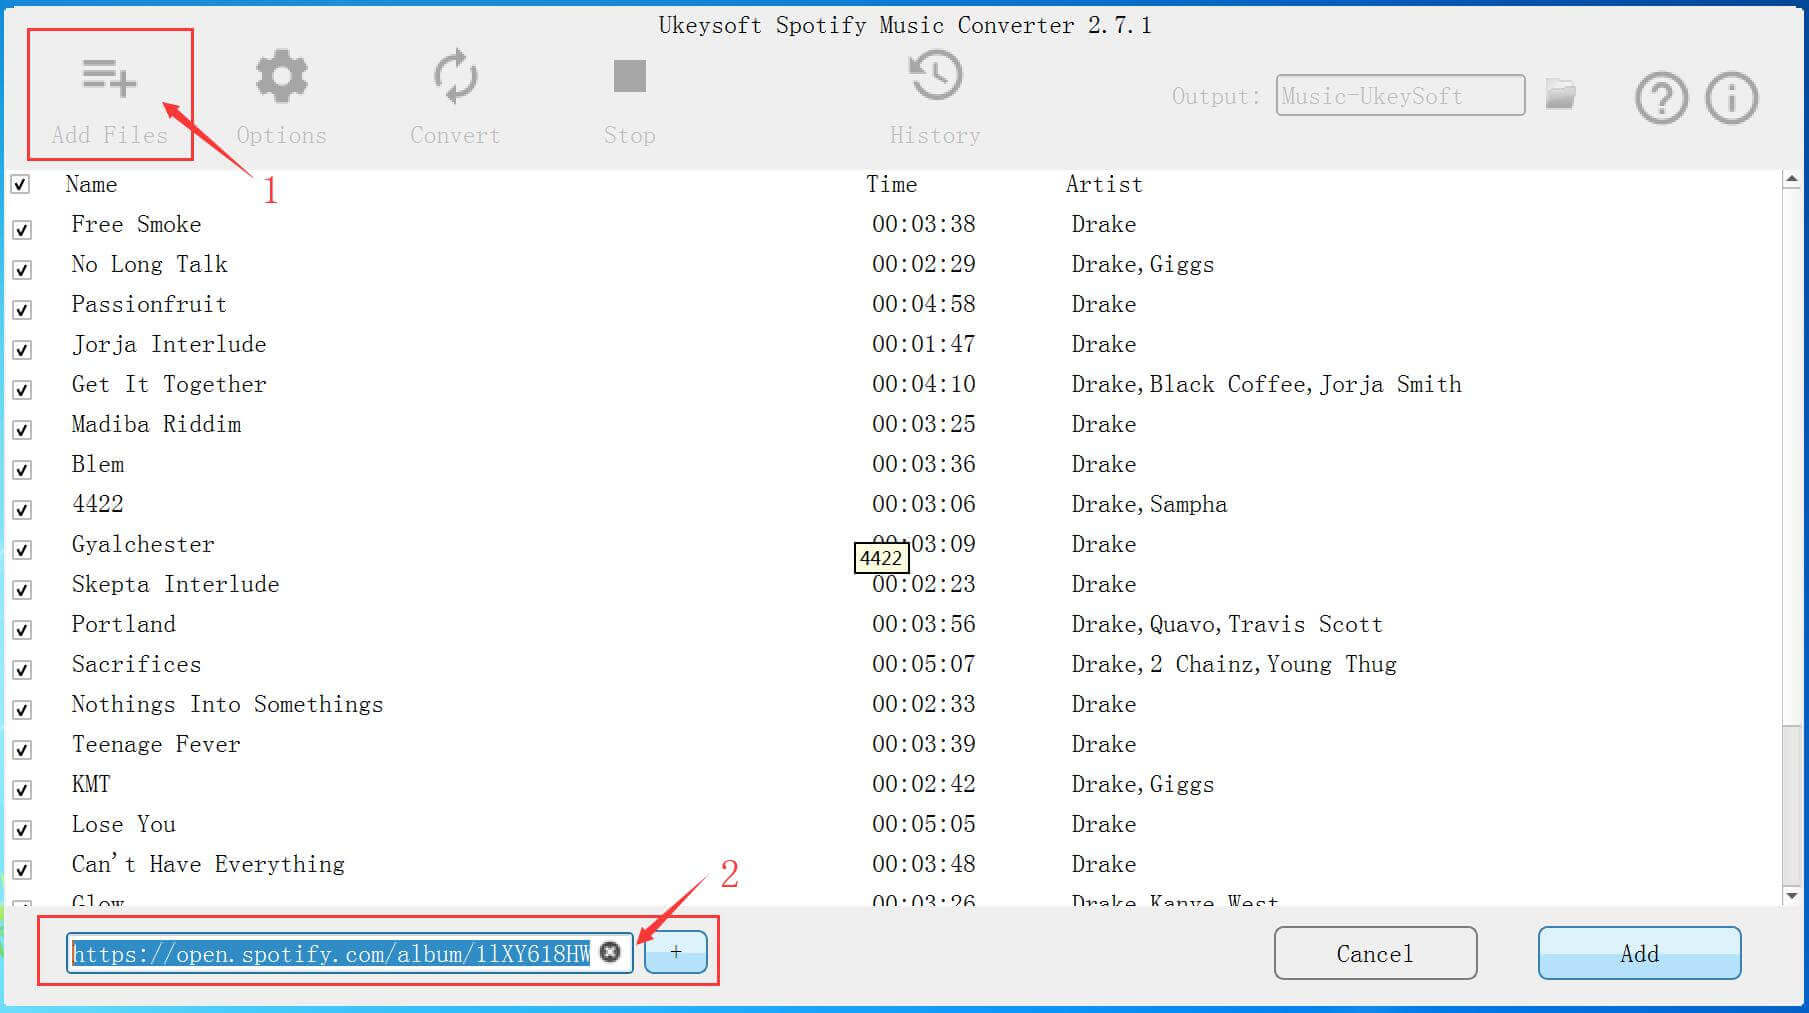This screenshot has height=1013, width=1809.
Task: Click the 00:01:47 time value
Action: click(923, 344)
